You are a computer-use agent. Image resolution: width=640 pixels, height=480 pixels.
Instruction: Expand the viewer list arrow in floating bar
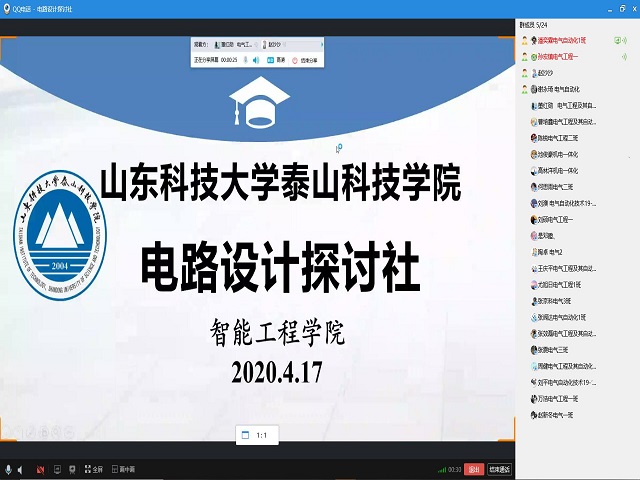click(x=322, y=45)
